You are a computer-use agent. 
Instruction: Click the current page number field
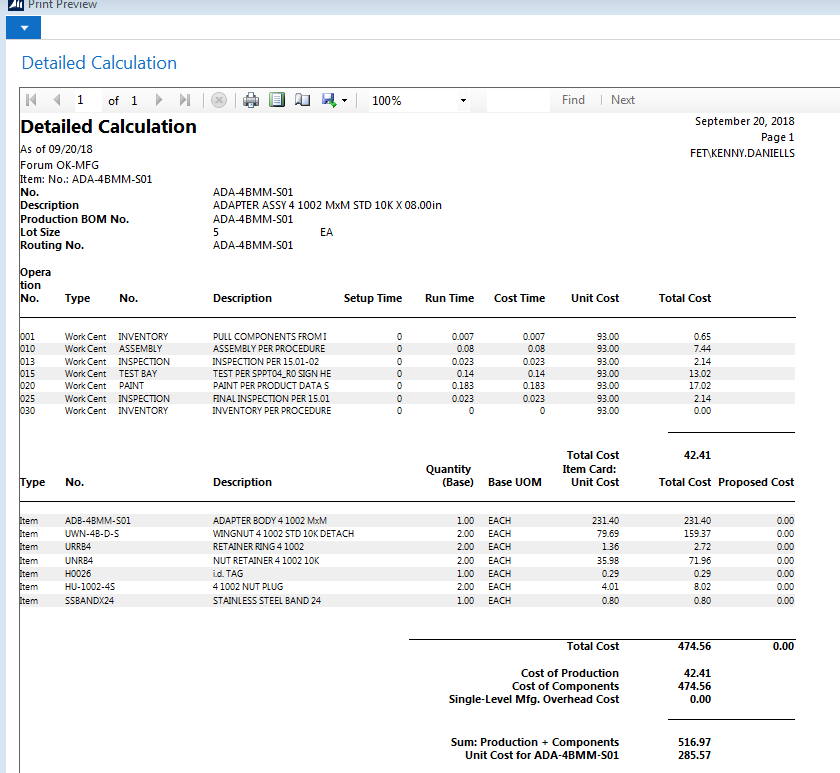(86, 100)
